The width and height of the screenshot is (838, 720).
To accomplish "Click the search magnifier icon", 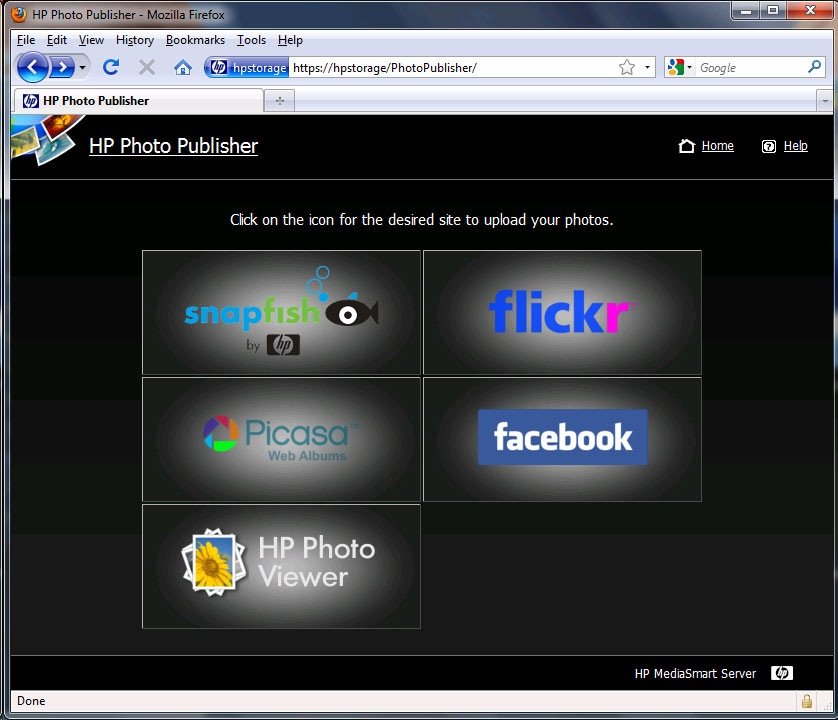I will coord(814,67).
